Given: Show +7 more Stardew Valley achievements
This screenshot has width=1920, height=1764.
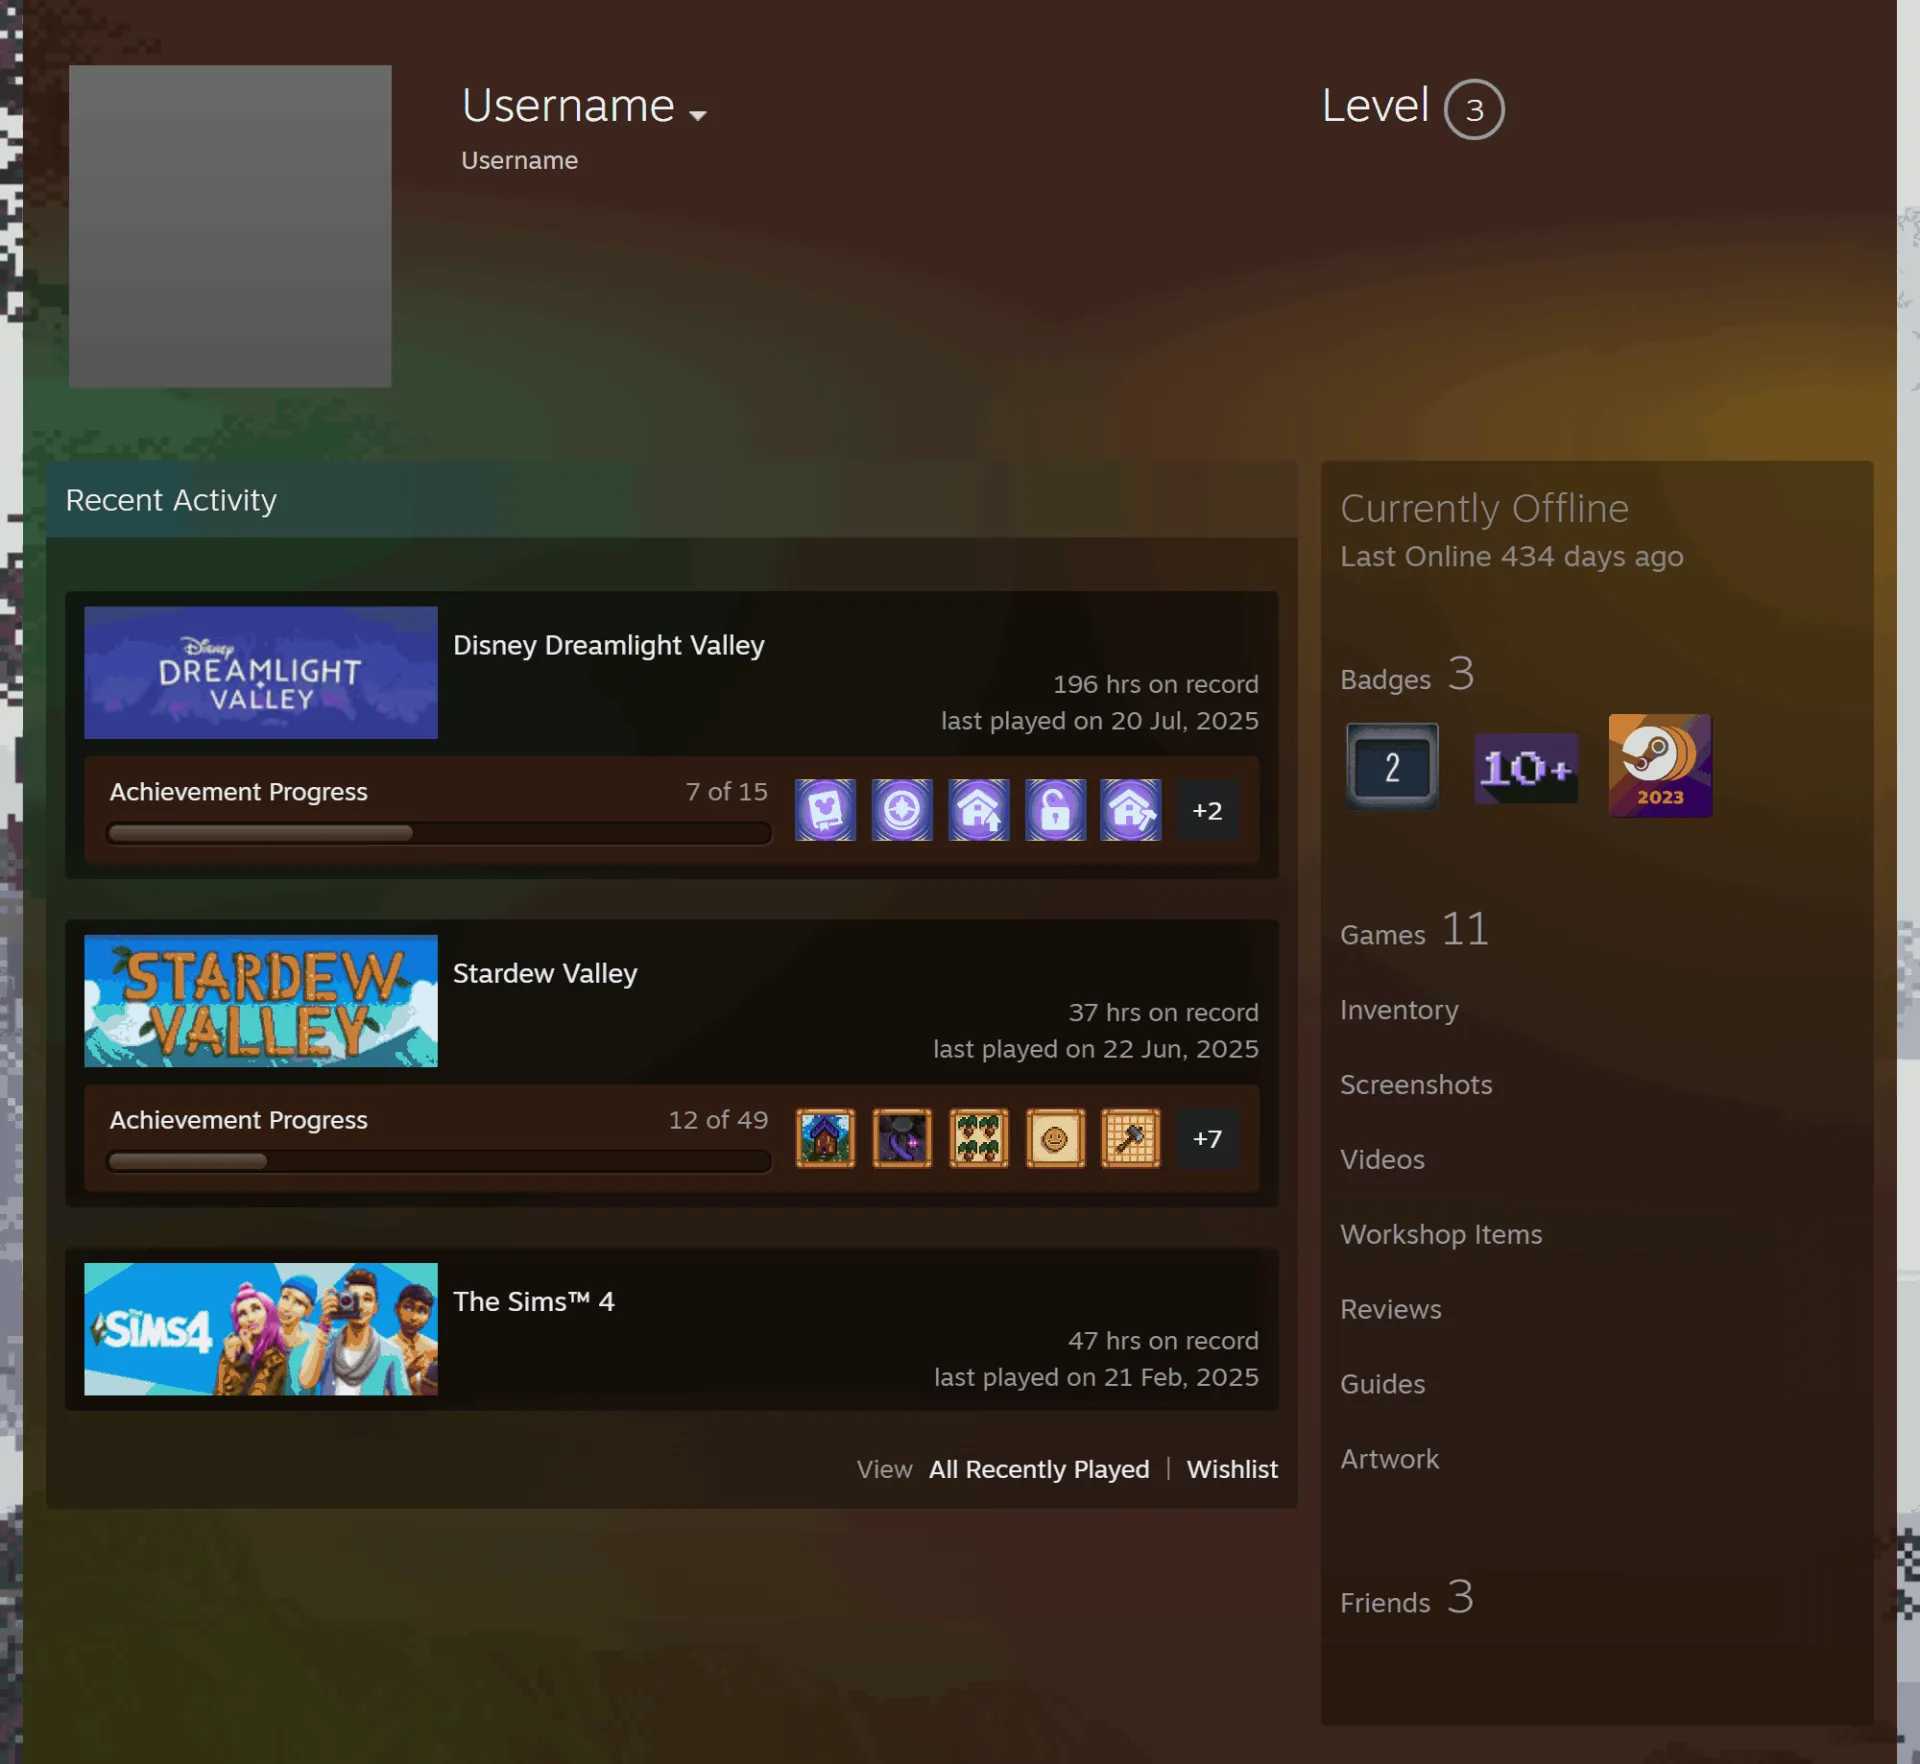Looking at the screenshot, I should (1207, 1138).
